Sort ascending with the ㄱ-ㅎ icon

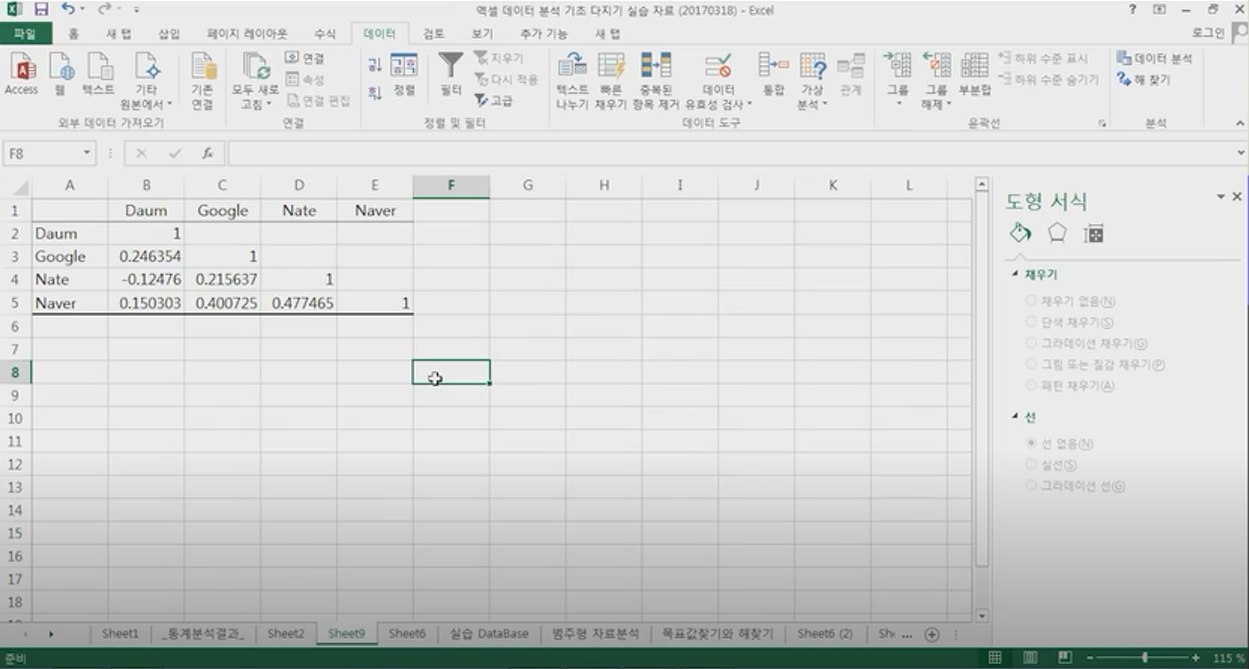coord(375,66)
